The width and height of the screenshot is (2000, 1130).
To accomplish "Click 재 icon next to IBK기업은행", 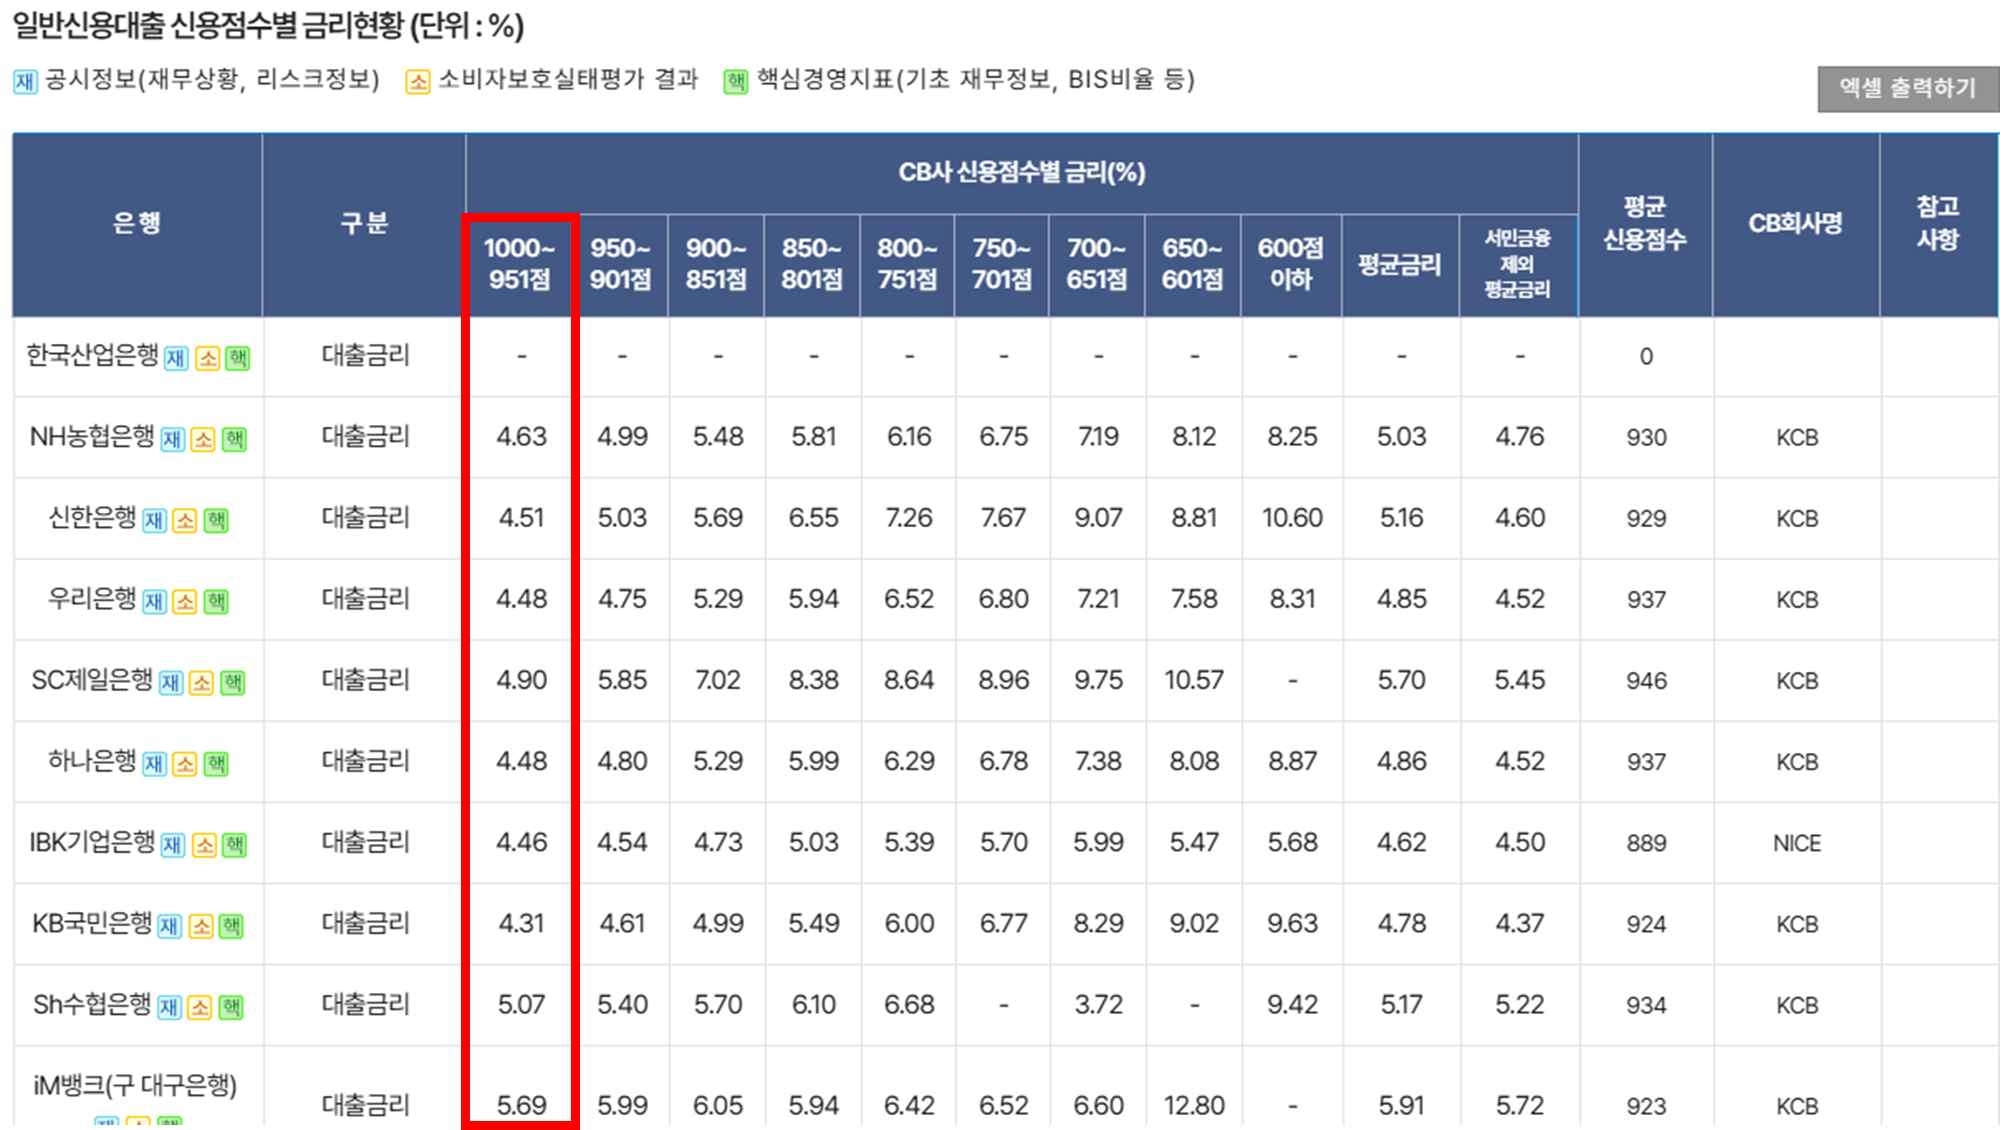I will (173, 845).
